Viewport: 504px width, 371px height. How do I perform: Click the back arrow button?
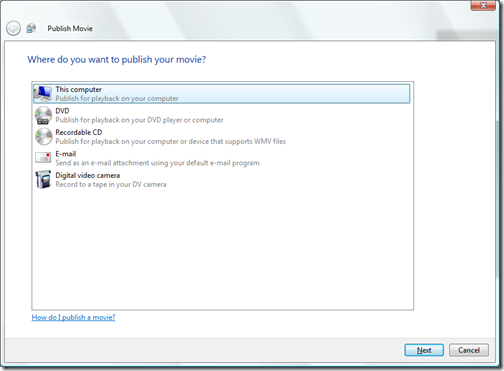[x=13, y=28]
